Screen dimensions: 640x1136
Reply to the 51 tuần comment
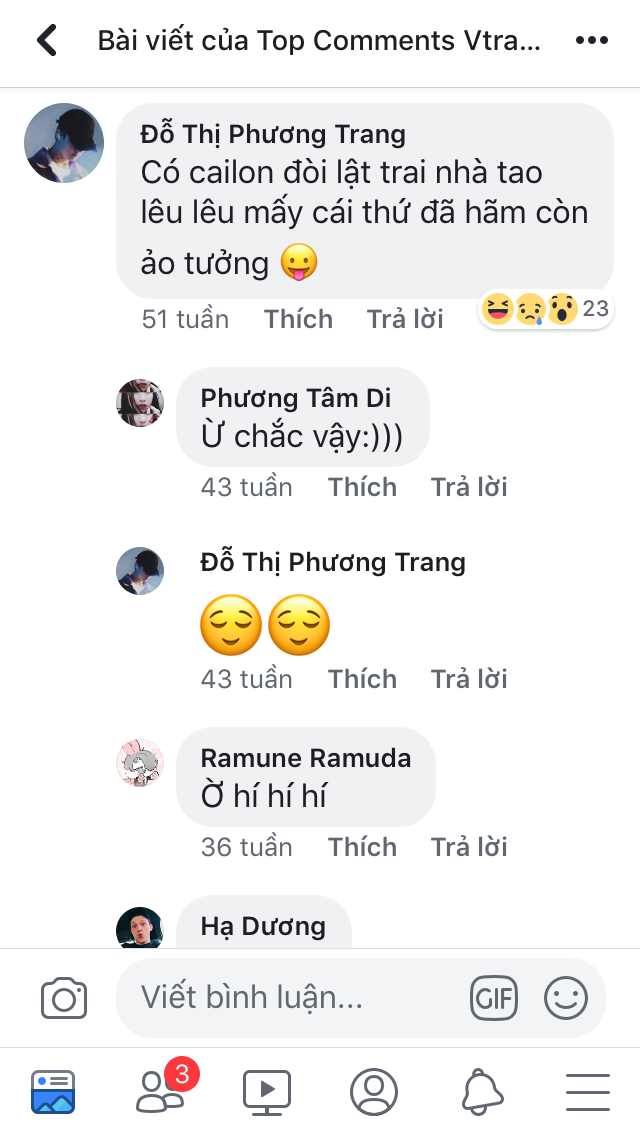(405, 319)
